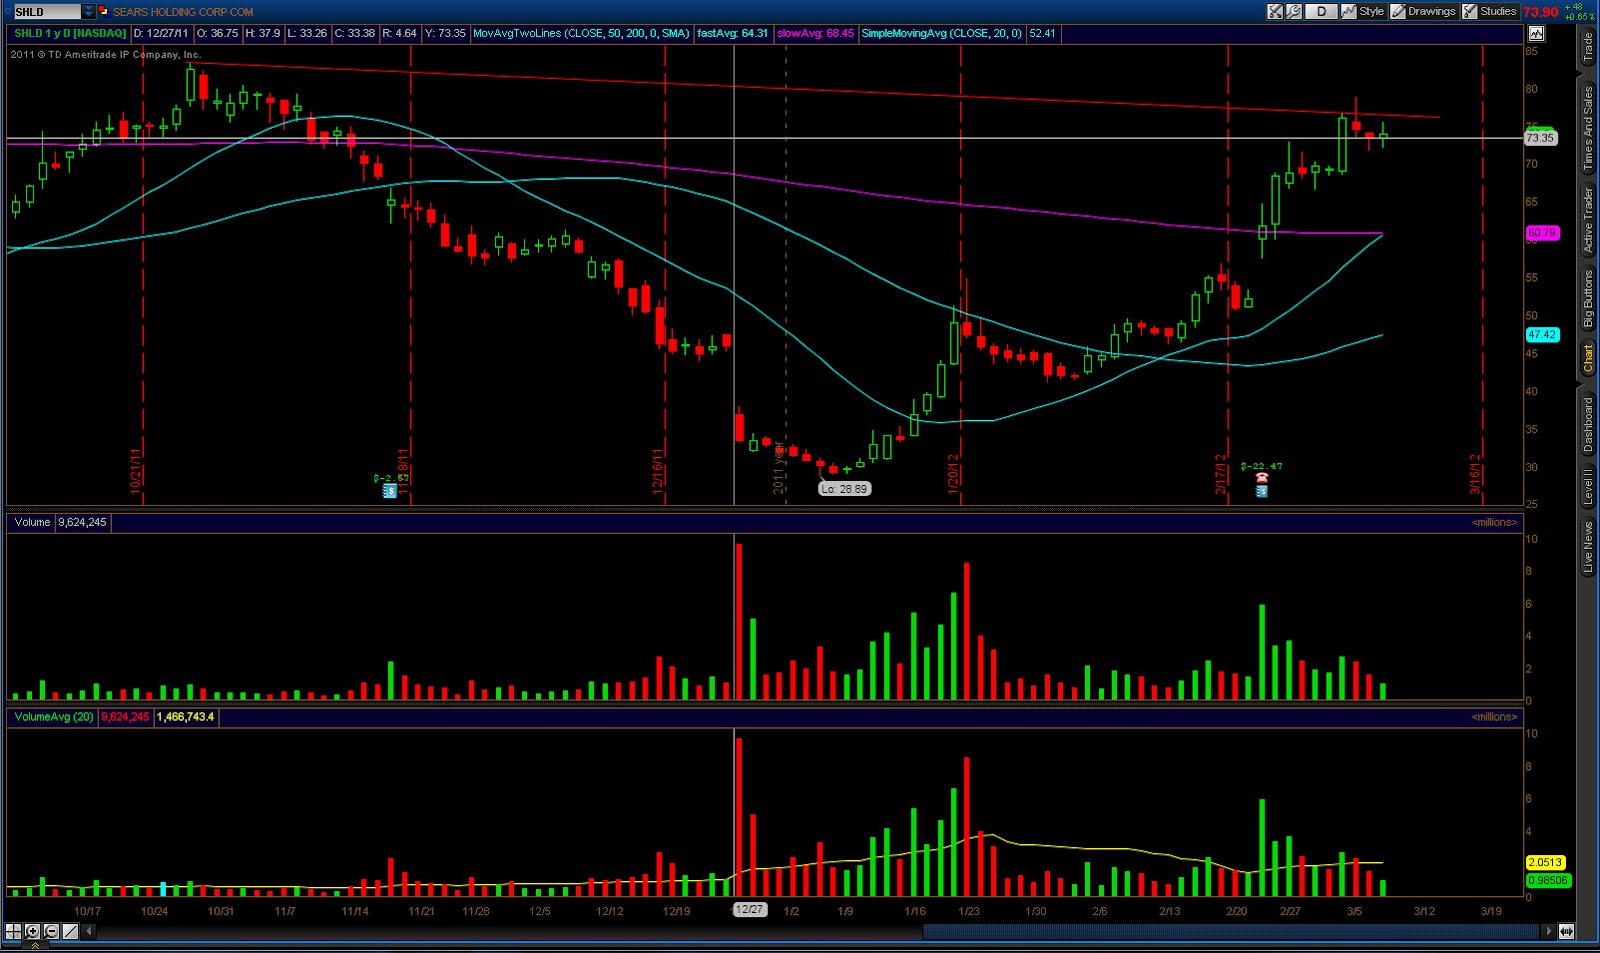
Task: Open the Big Buttons side tab
Action: tap(1587, 298)
